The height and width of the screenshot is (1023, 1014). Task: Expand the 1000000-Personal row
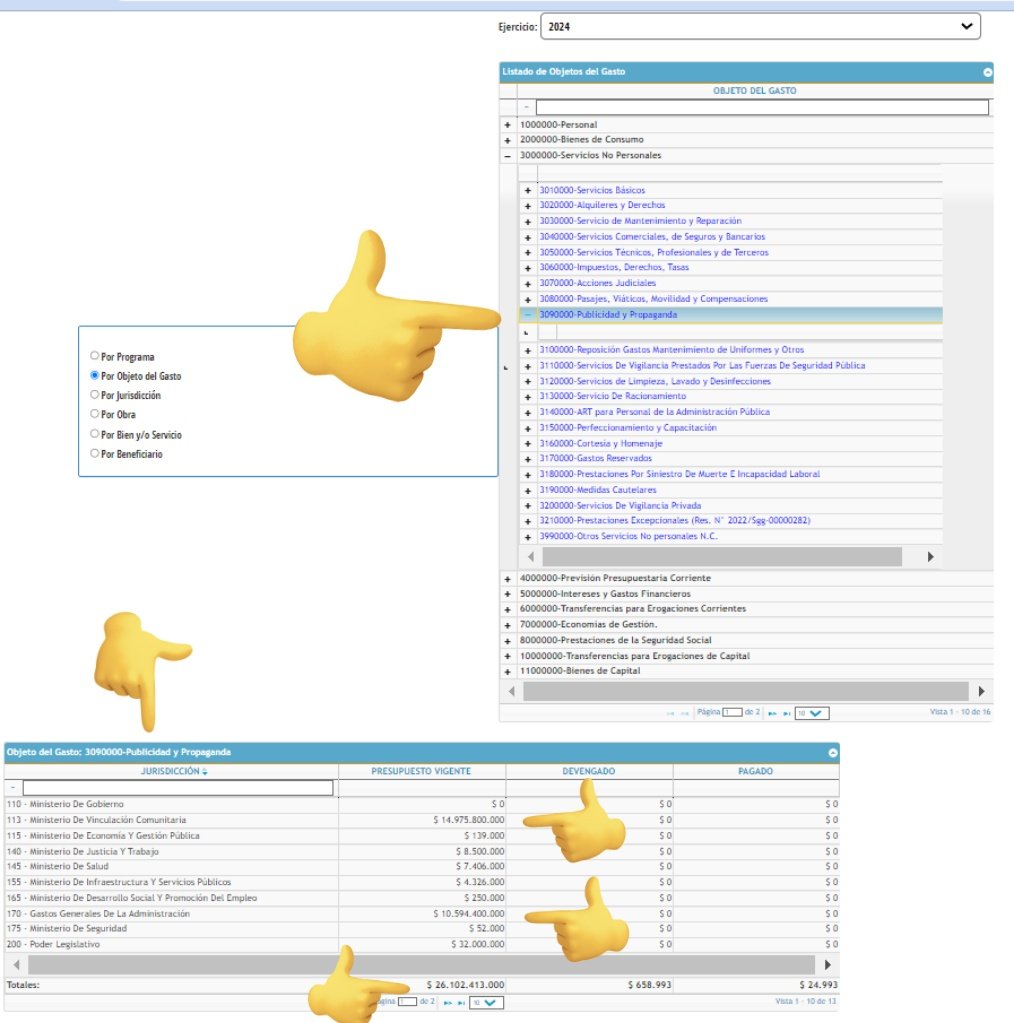(x=508, y=125)
